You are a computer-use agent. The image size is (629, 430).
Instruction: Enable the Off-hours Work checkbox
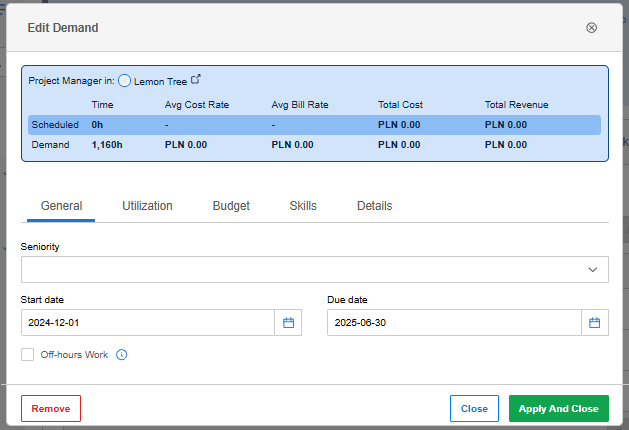(x=28, y=355)
